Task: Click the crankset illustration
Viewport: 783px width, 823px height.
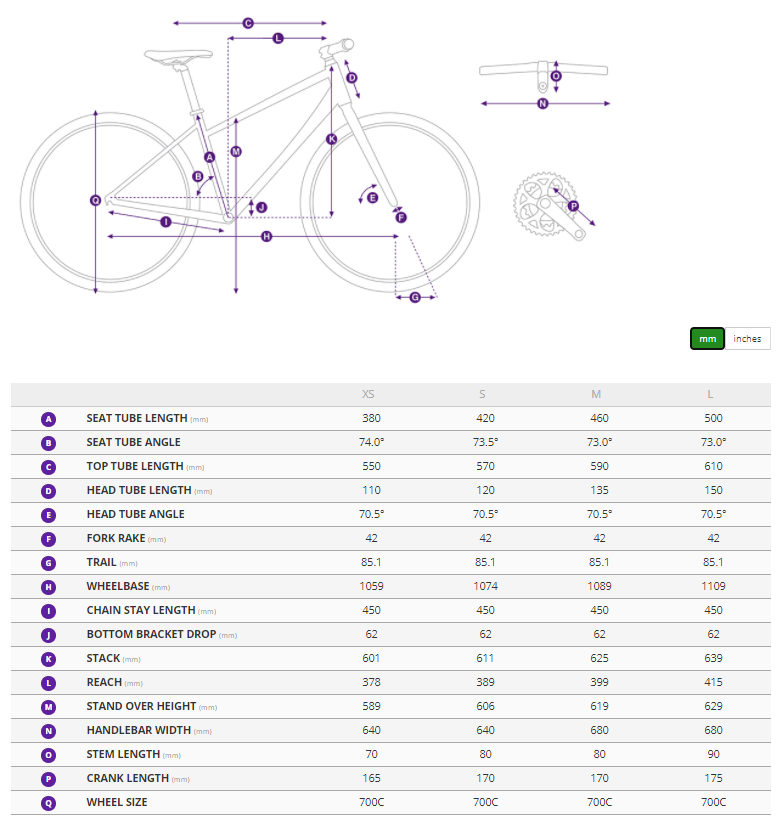Action: click(x=545, y=207)
